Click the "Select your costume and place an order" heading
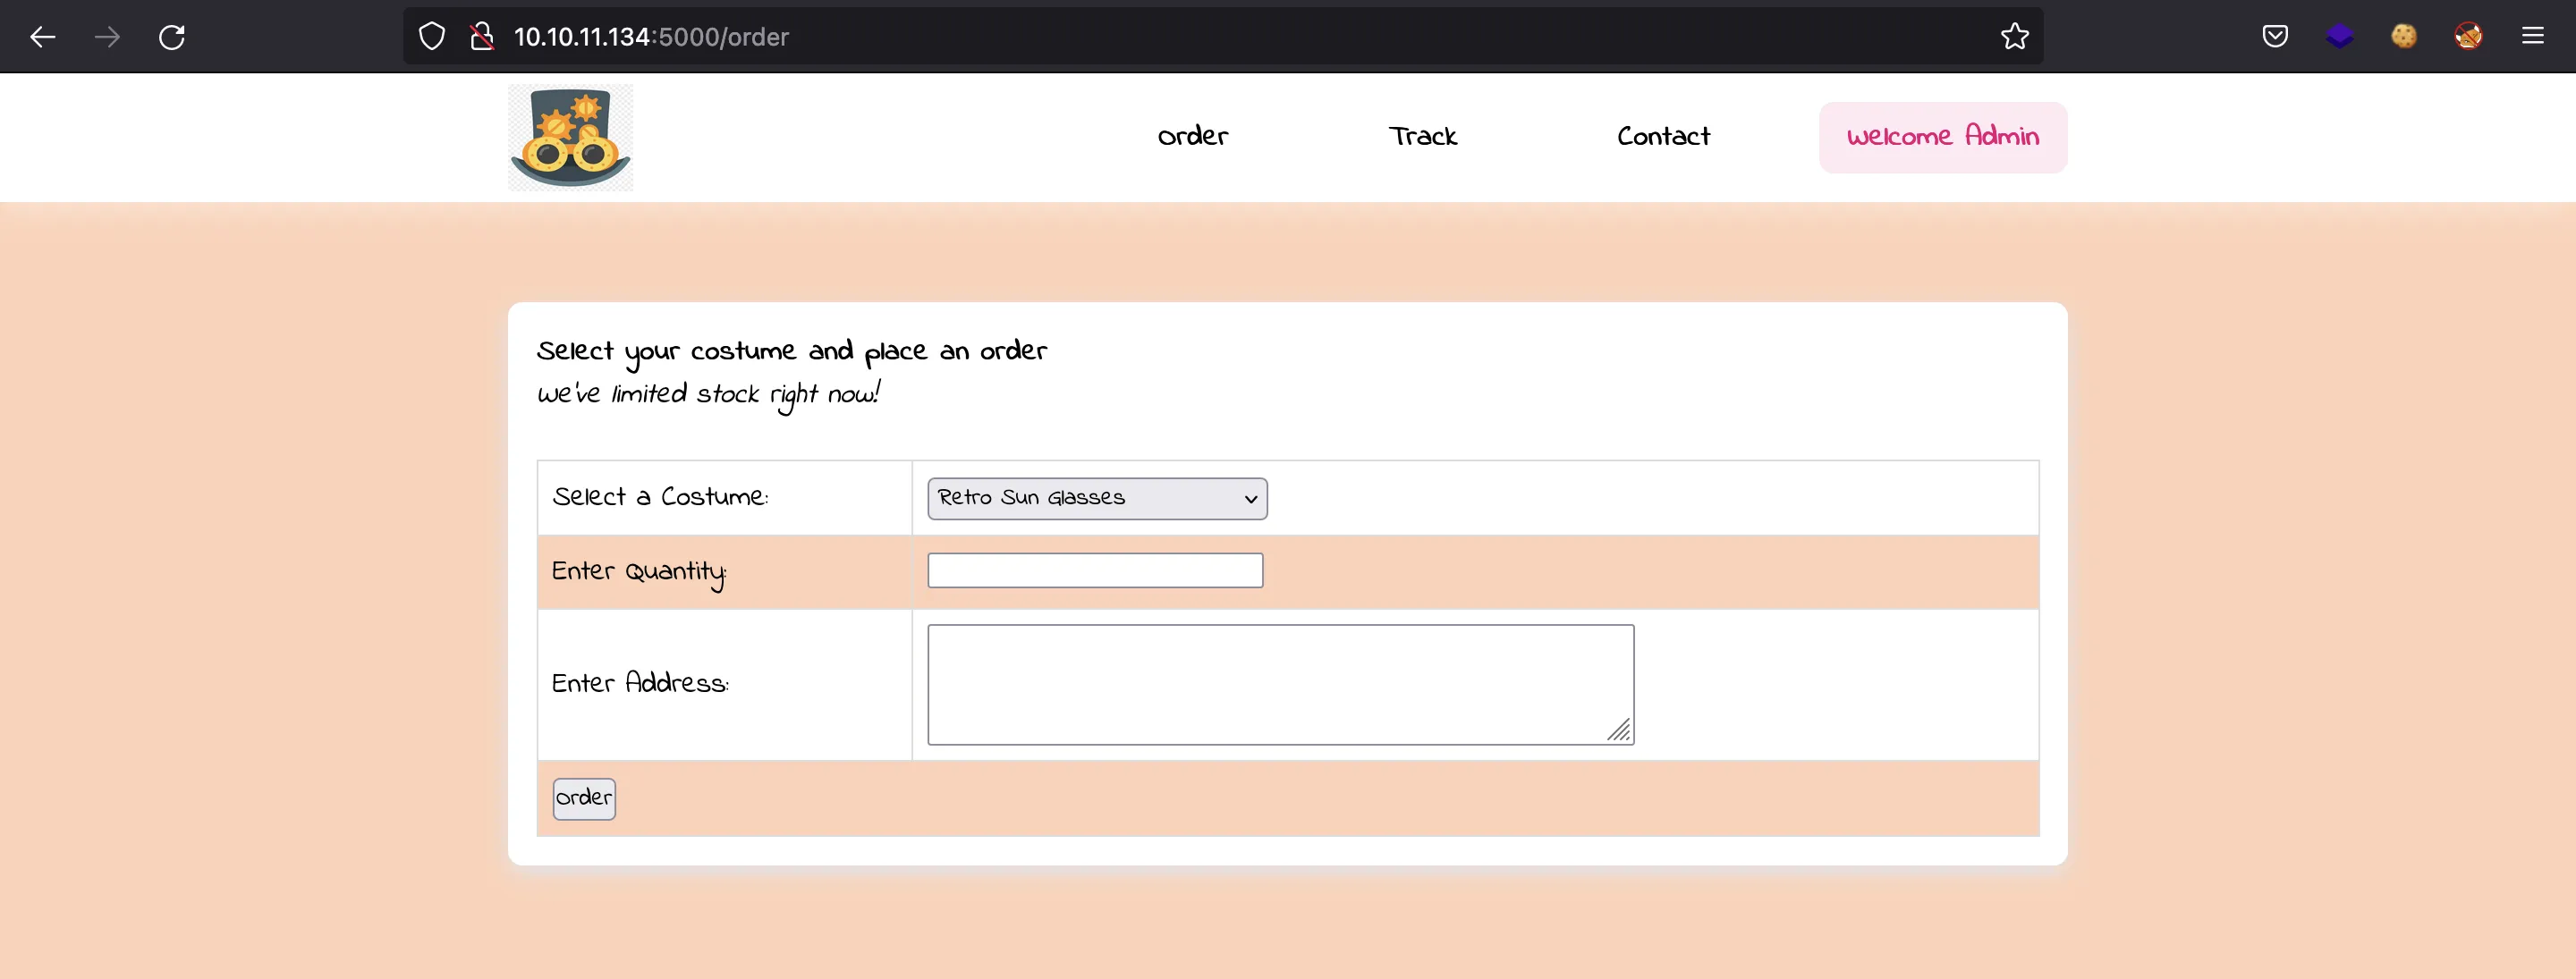The height and width of the screenshot is (979, 2576). pos(791,352)
